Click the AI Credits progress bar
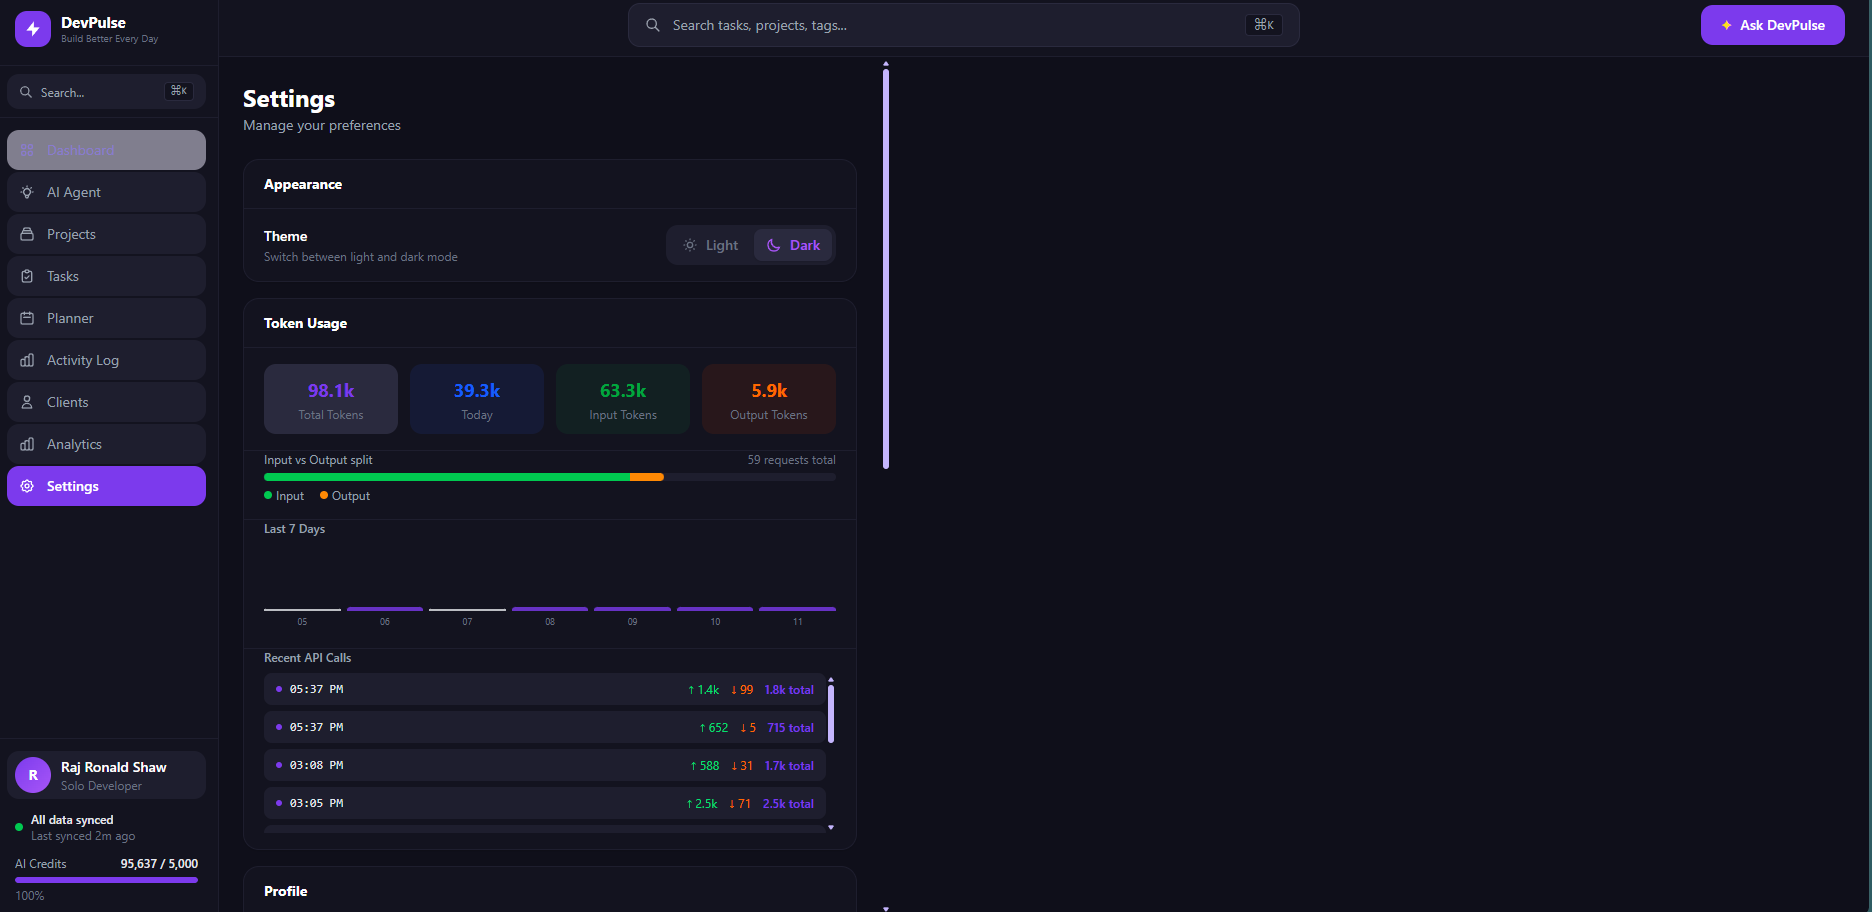This screenshot has height=912, width=1872. pos(106,880)
